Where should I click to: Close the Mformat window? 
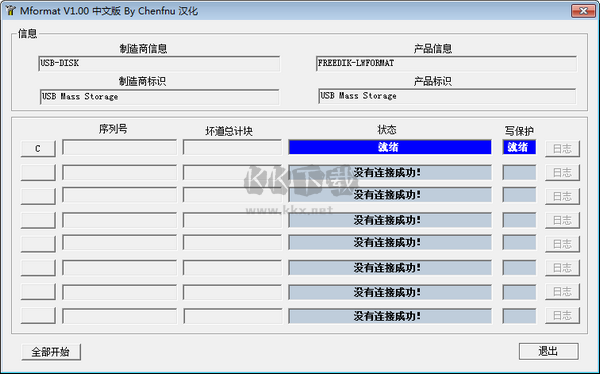pos(583,11)
